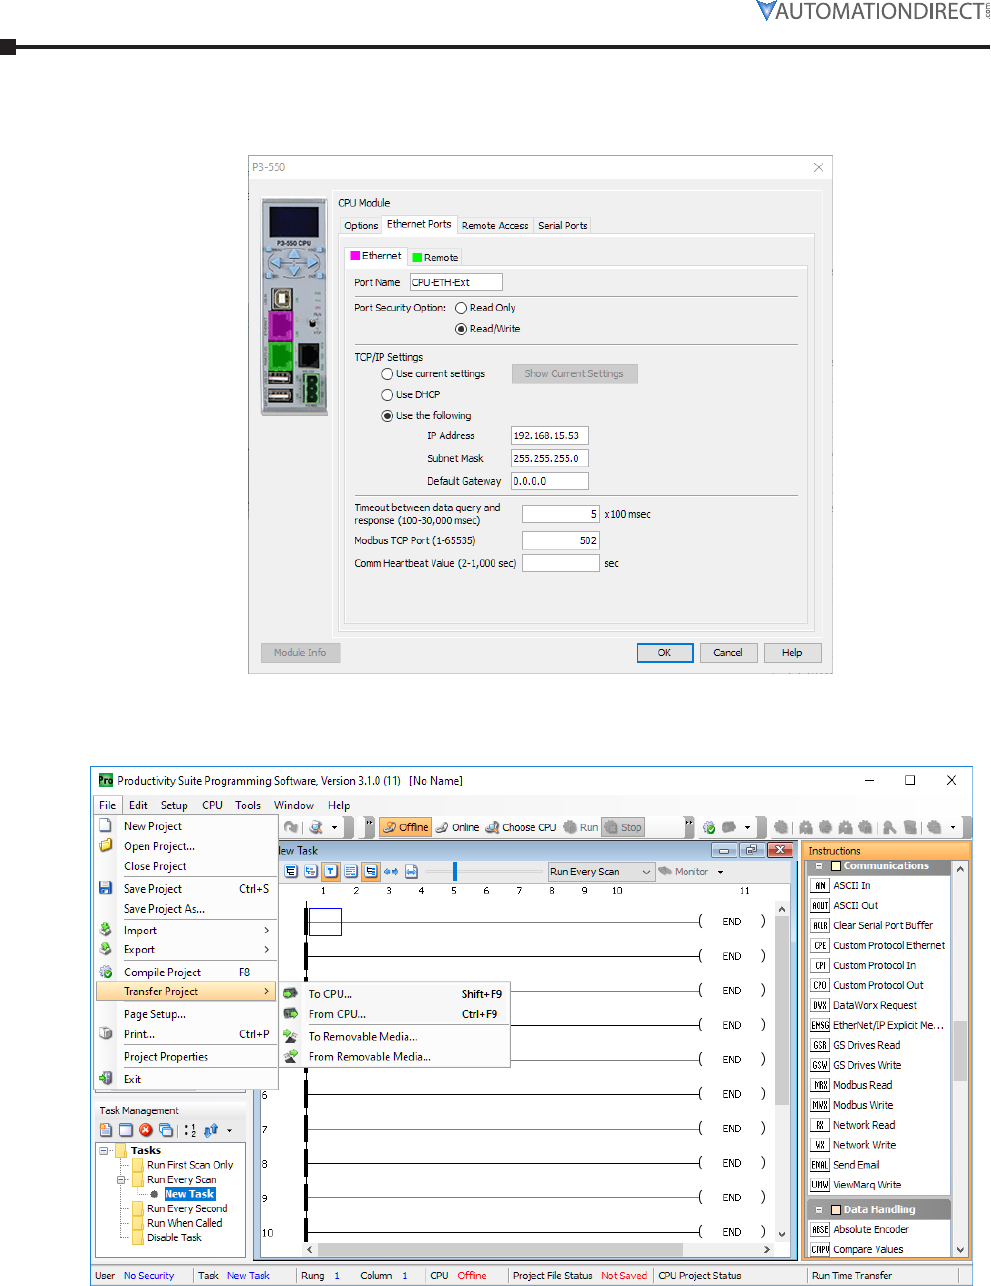This screenshot has height=1286, width=991.
Task: Click new task icon in Task Management
Action: [106, 1130]
